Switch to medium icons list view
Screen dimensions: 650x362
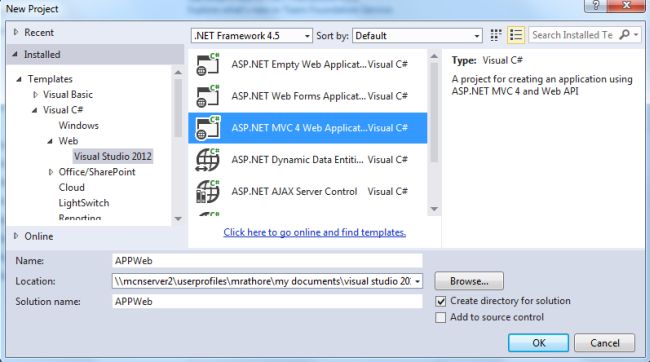point(516,35)
